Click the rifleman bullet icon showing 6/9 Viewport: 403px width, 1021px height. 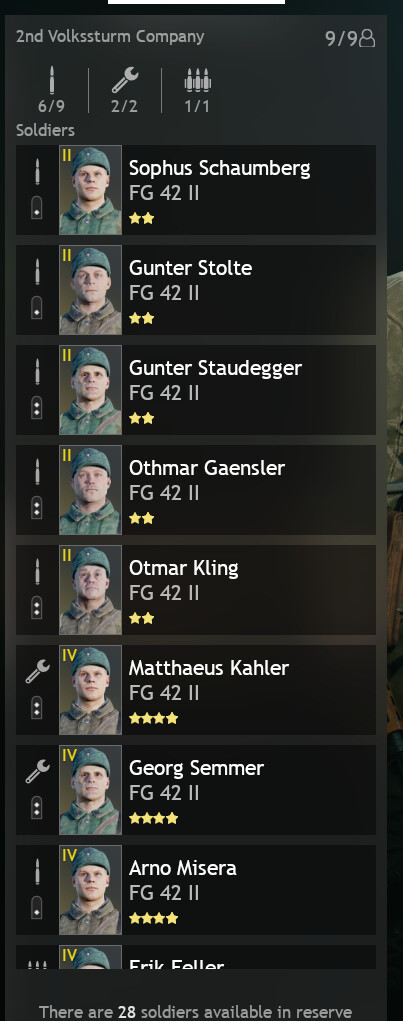[x=51, y=80]
